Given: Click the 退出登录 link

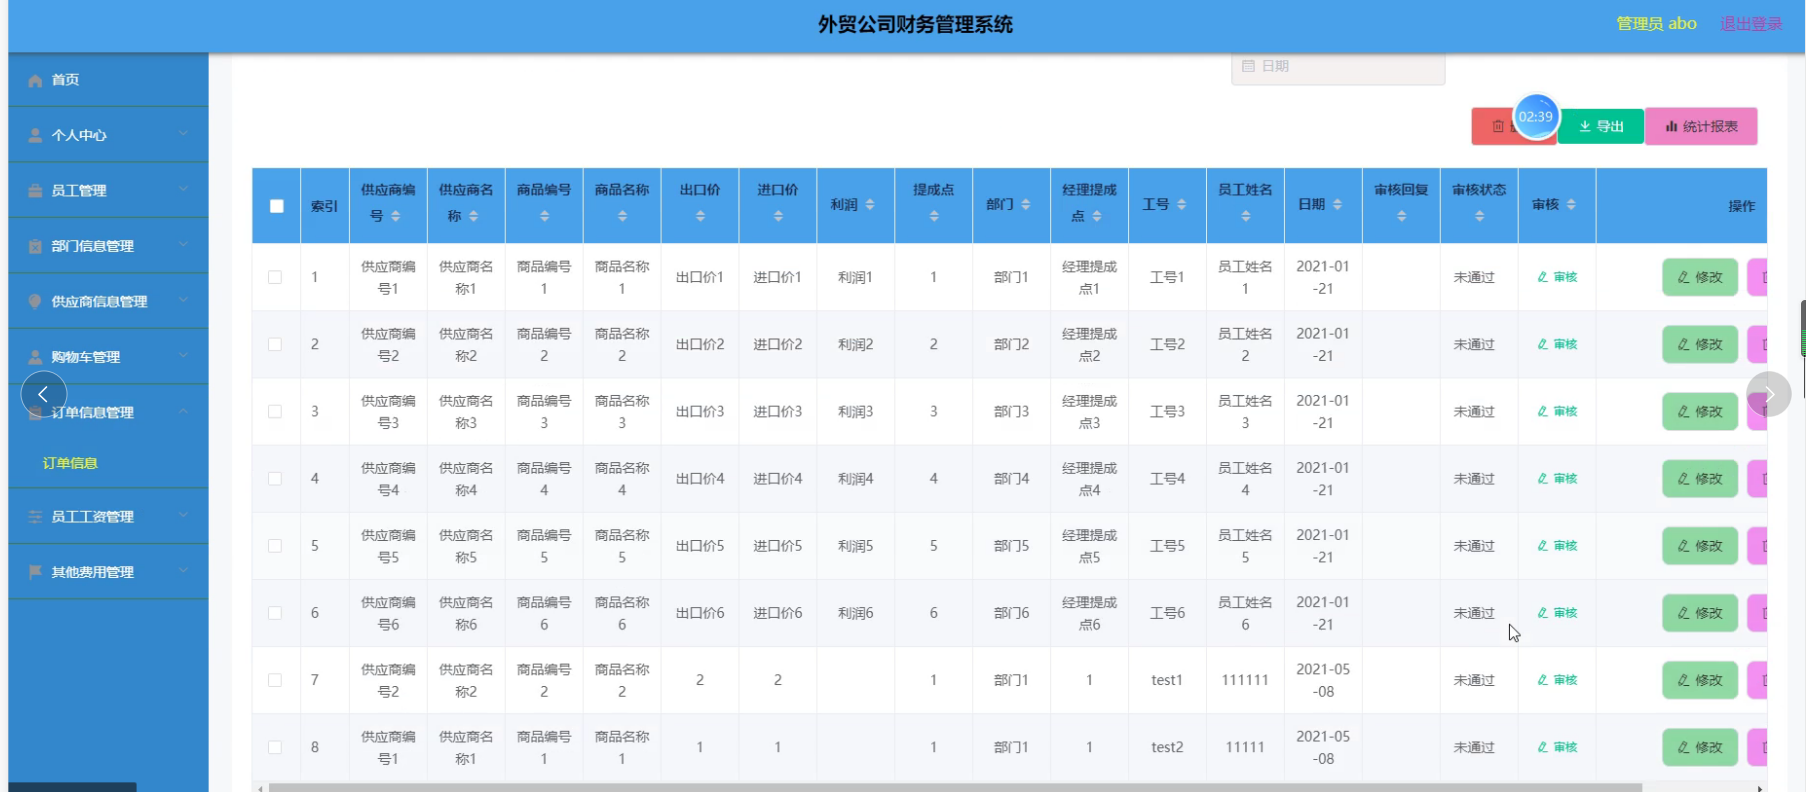Looking at the screenshot, I should click(x=1751, y=24).
